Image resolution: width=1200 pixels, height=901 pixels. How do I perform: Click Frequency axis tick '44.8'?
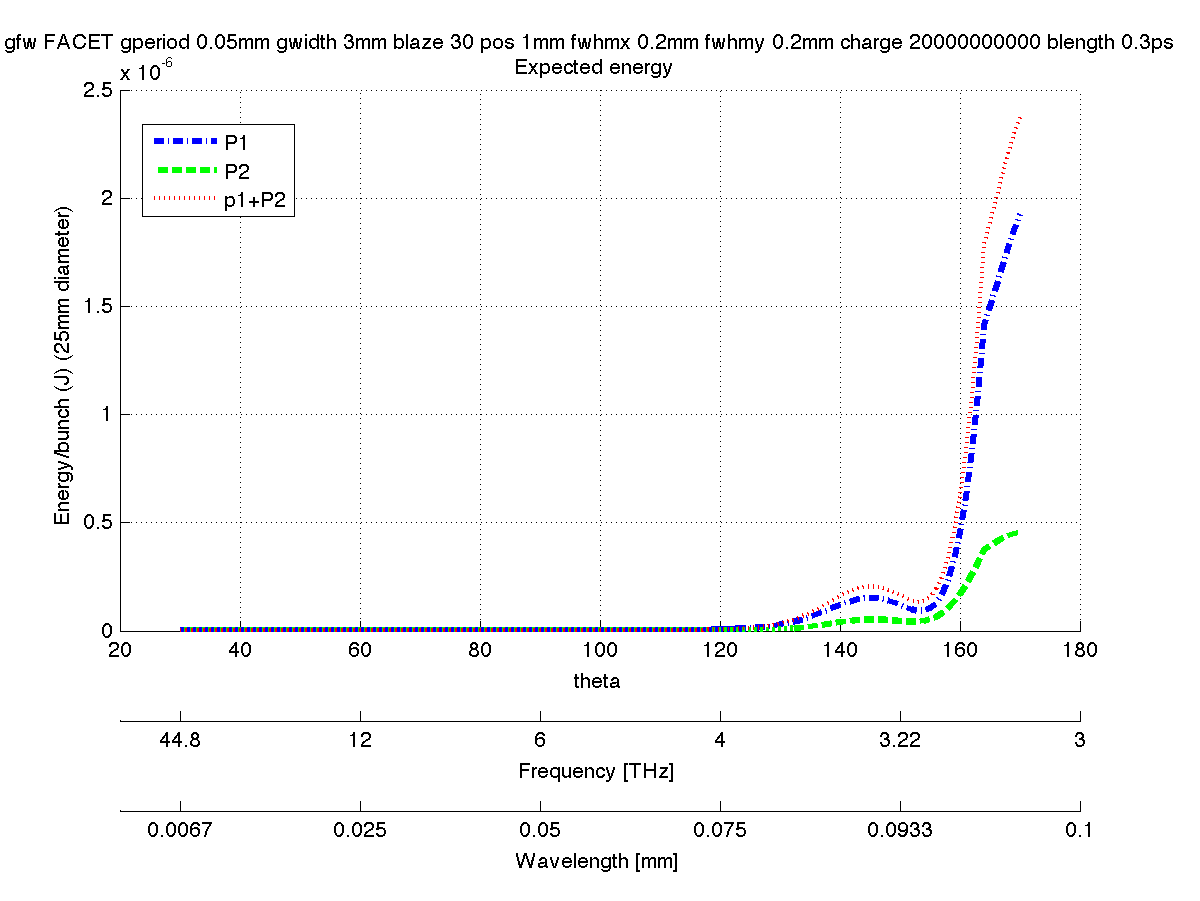[x=180, y=740]
